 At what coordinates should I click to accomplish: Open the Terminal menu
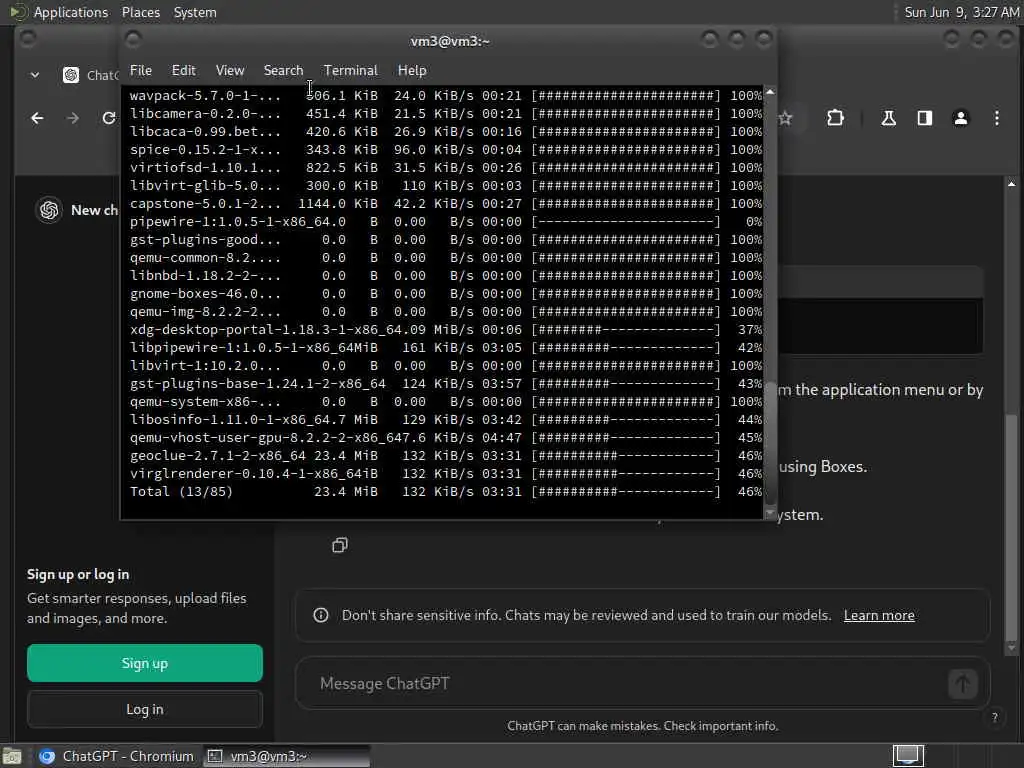[x=351, y=70]
